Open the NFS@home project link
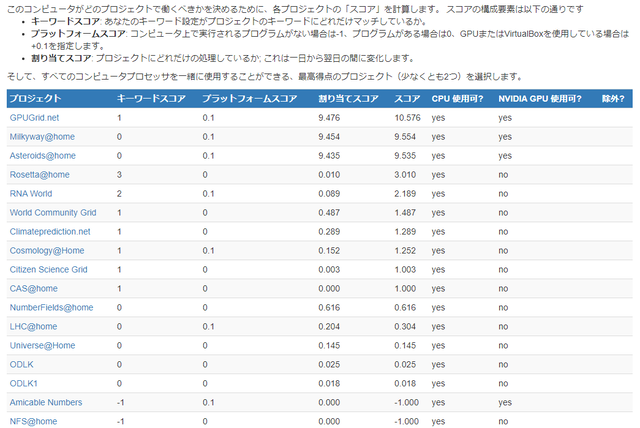 point(33,421)
